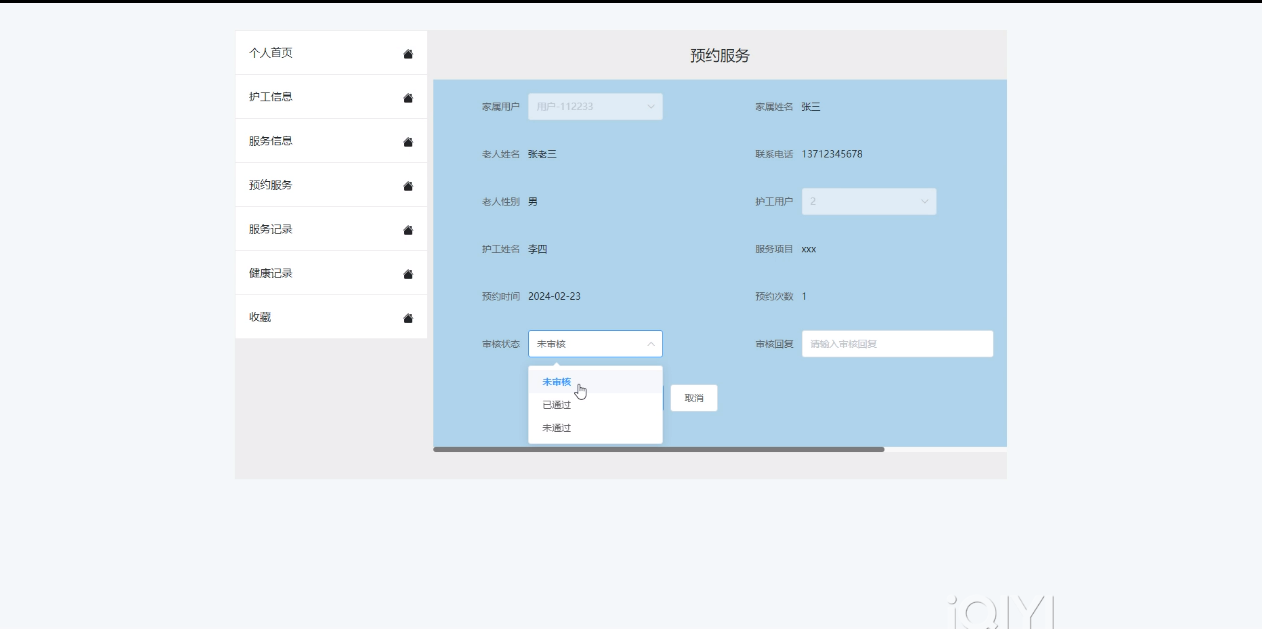Click the home icon beside 个人首页

[x=408, y=54]
